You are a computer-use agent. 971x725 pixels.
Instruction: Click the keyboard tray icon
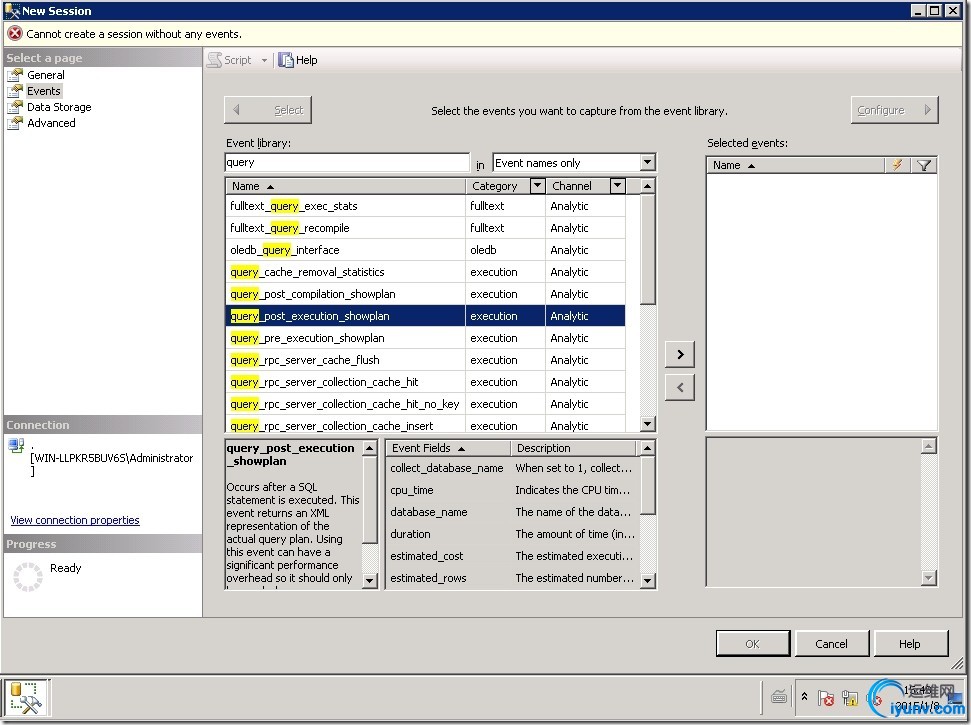(x=779, y=697)
